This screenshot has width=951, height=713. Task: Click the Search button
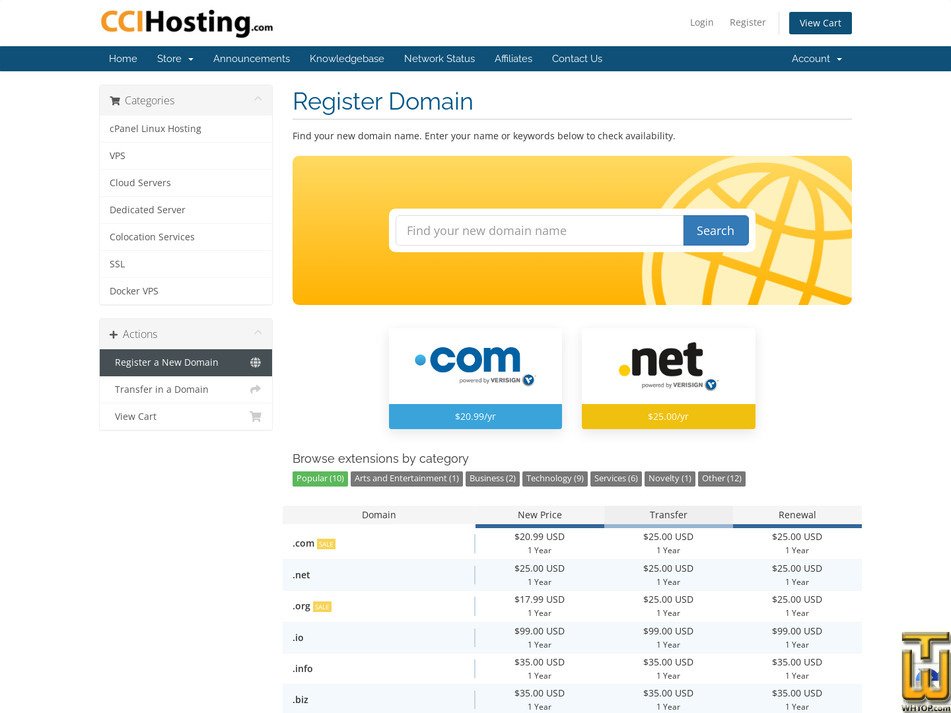pyautogui.click(x=715, y=230)
